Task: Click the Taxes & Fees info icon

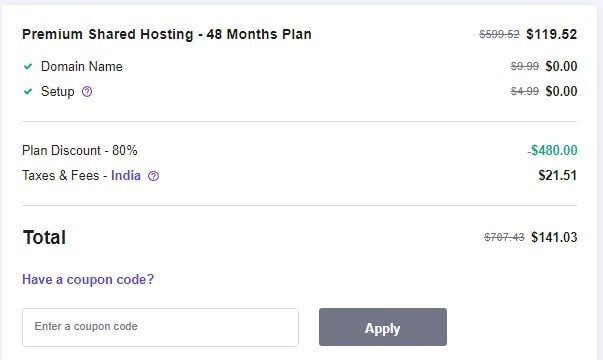Action: [153, 176]
